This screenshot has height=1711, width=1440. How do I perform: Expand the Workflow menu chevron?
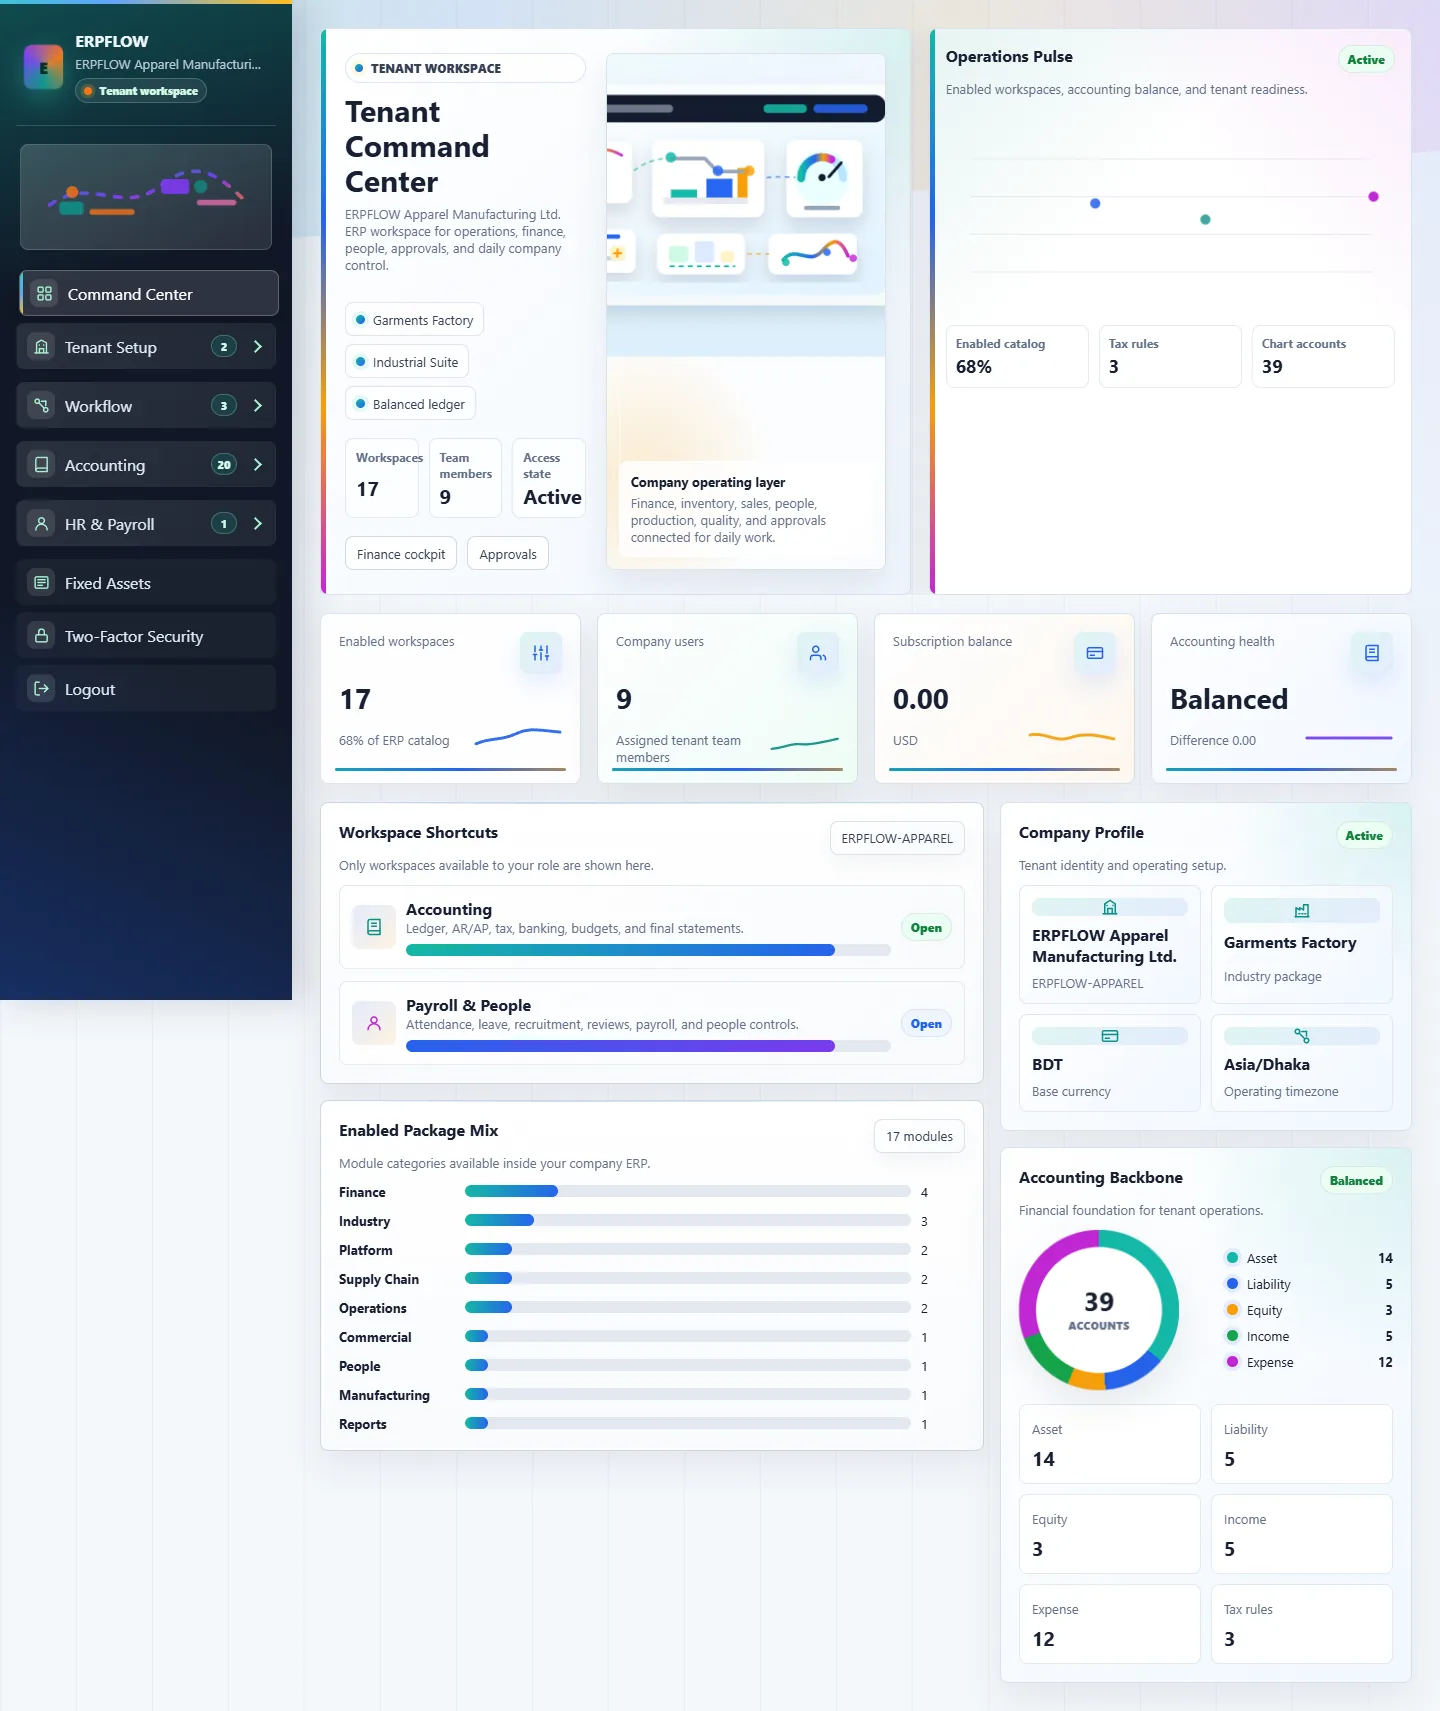click(258, 406)
